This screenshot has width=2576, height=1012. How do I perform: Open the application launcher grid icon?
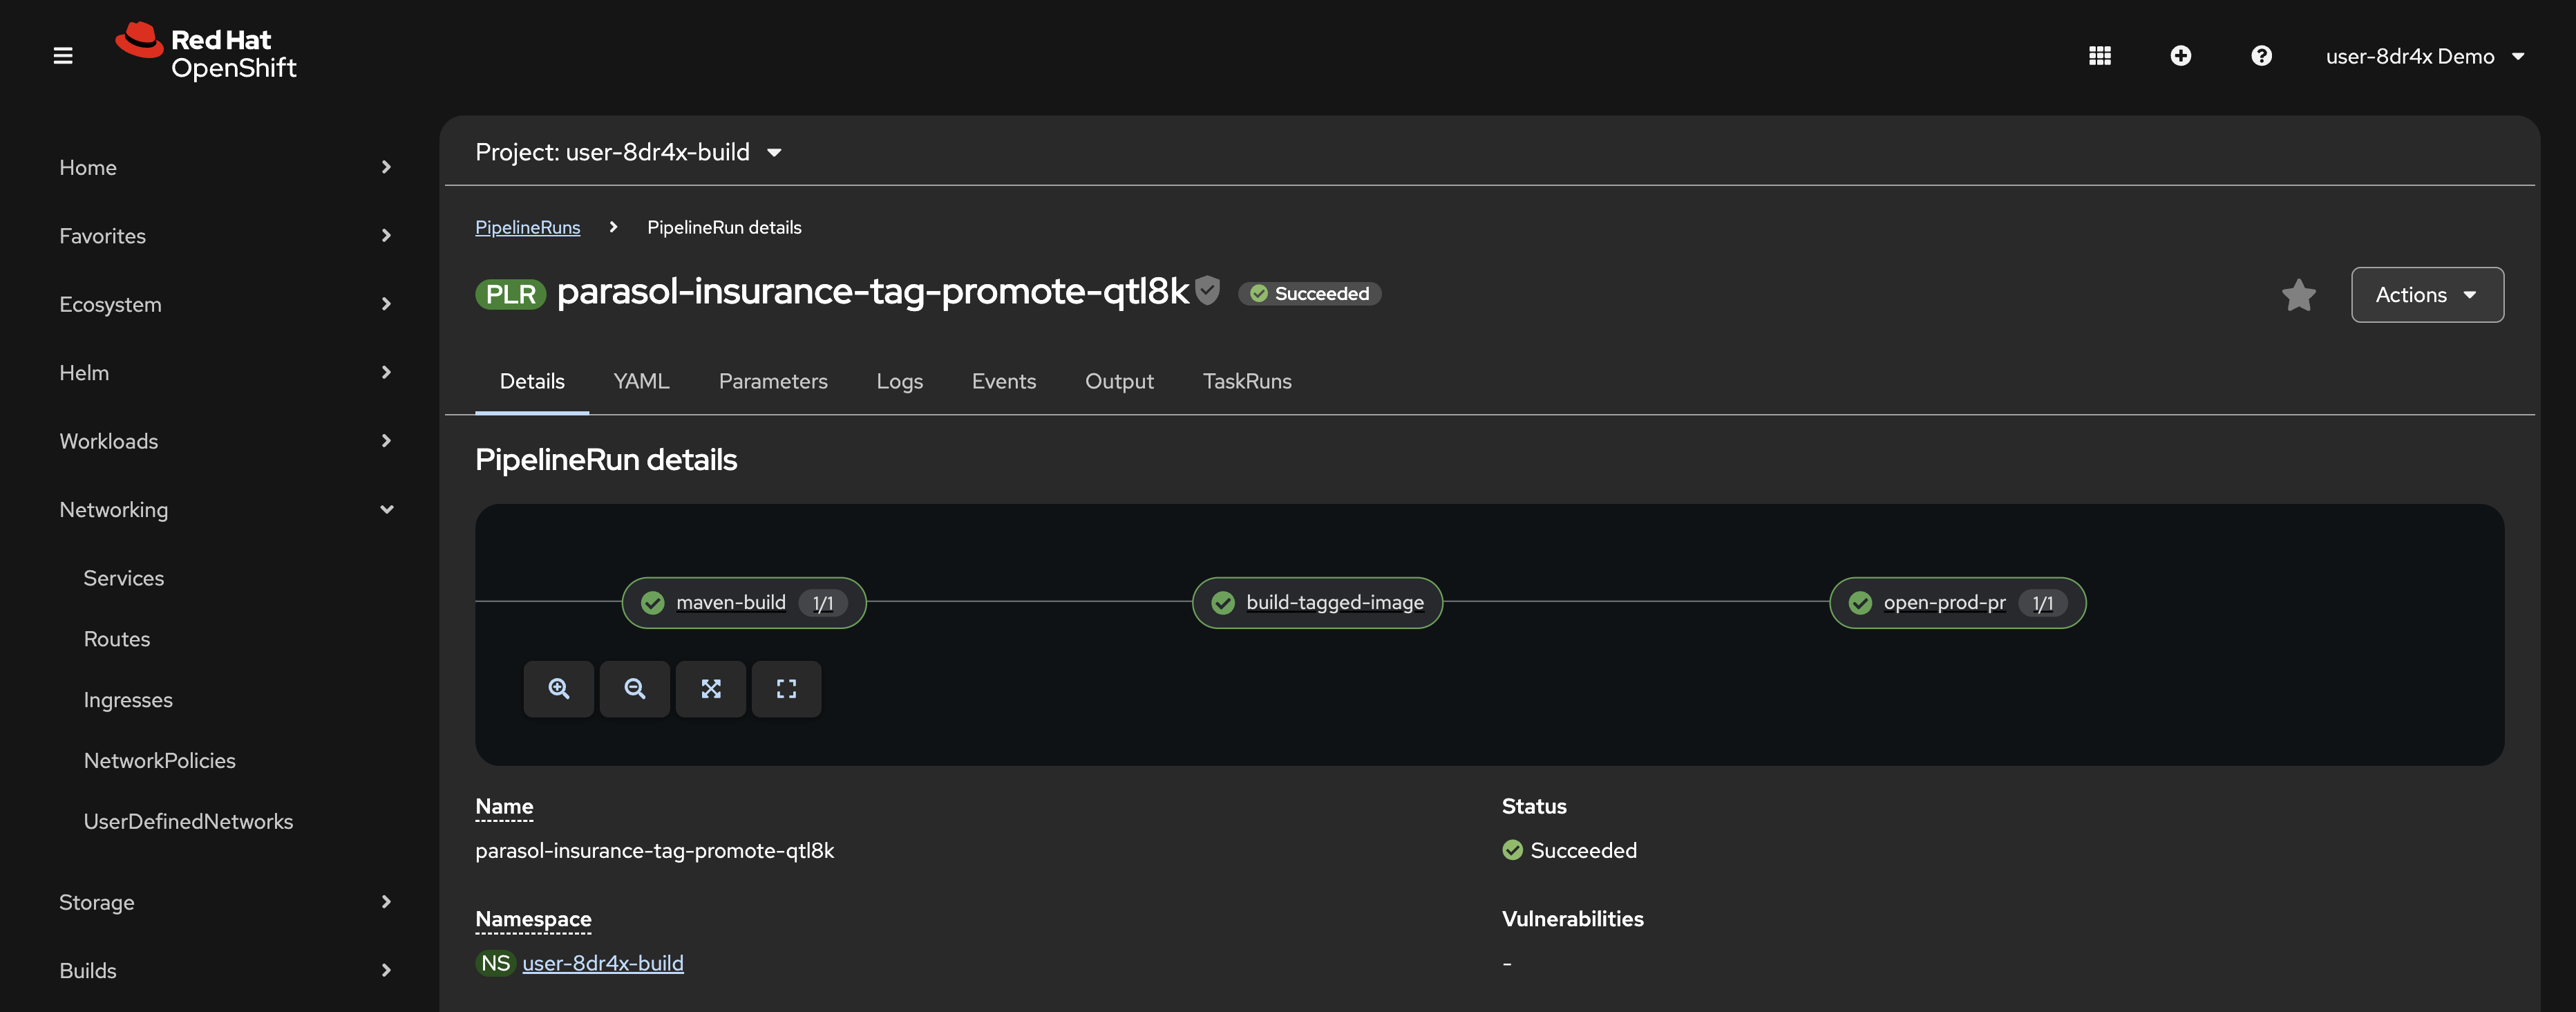(2099, 56)
